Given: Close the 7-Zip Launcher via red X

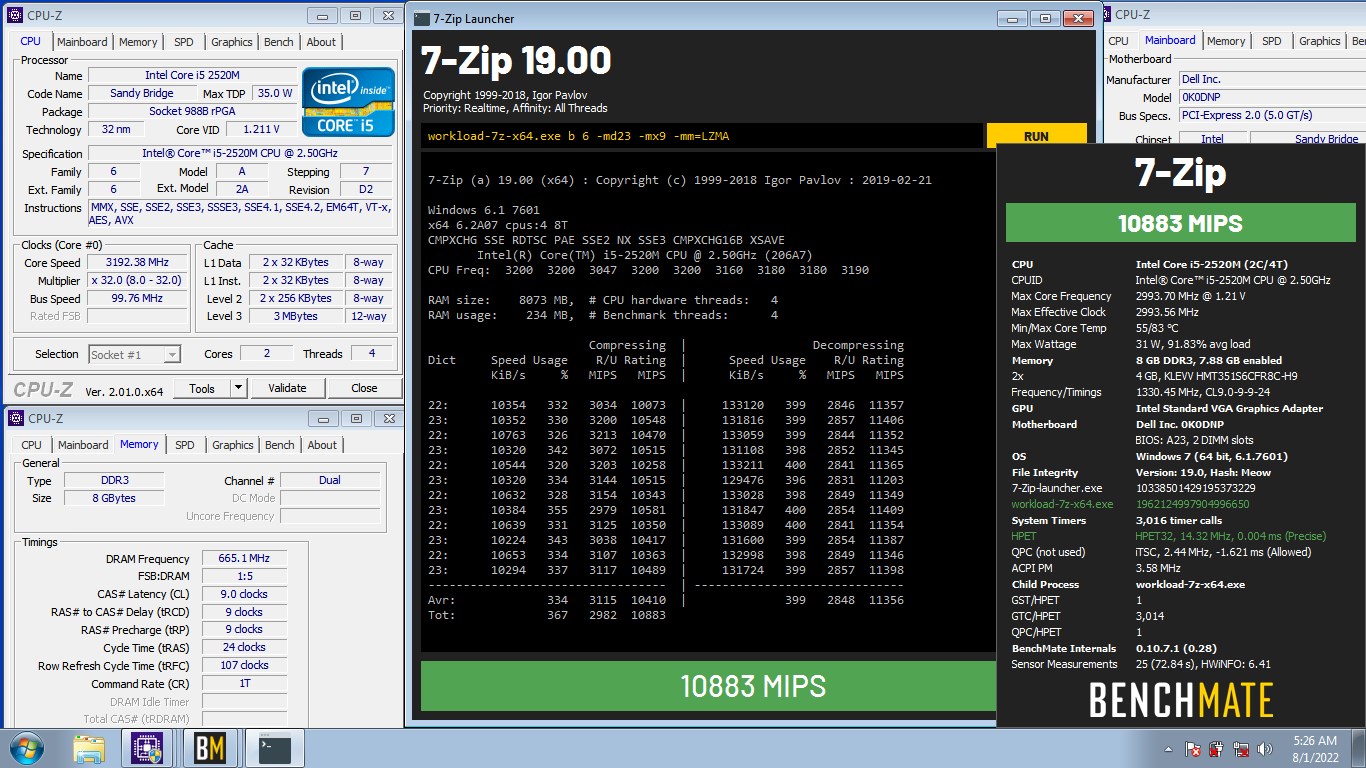Looking at the screenshot, I should click(1076, 18).
